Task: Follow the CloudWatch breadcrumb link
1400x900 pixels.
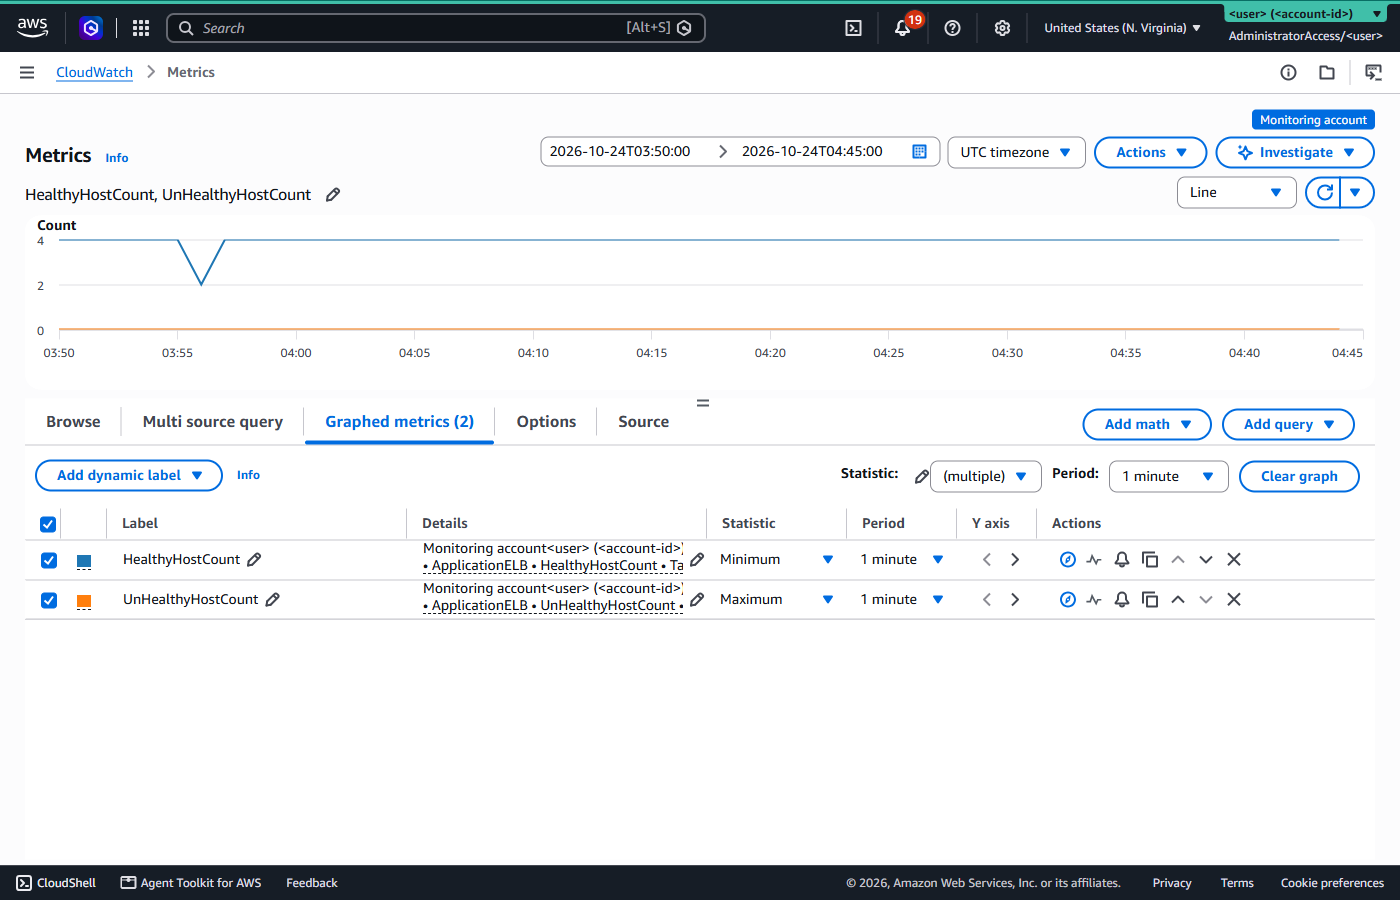Action: (x=94, y=72)
